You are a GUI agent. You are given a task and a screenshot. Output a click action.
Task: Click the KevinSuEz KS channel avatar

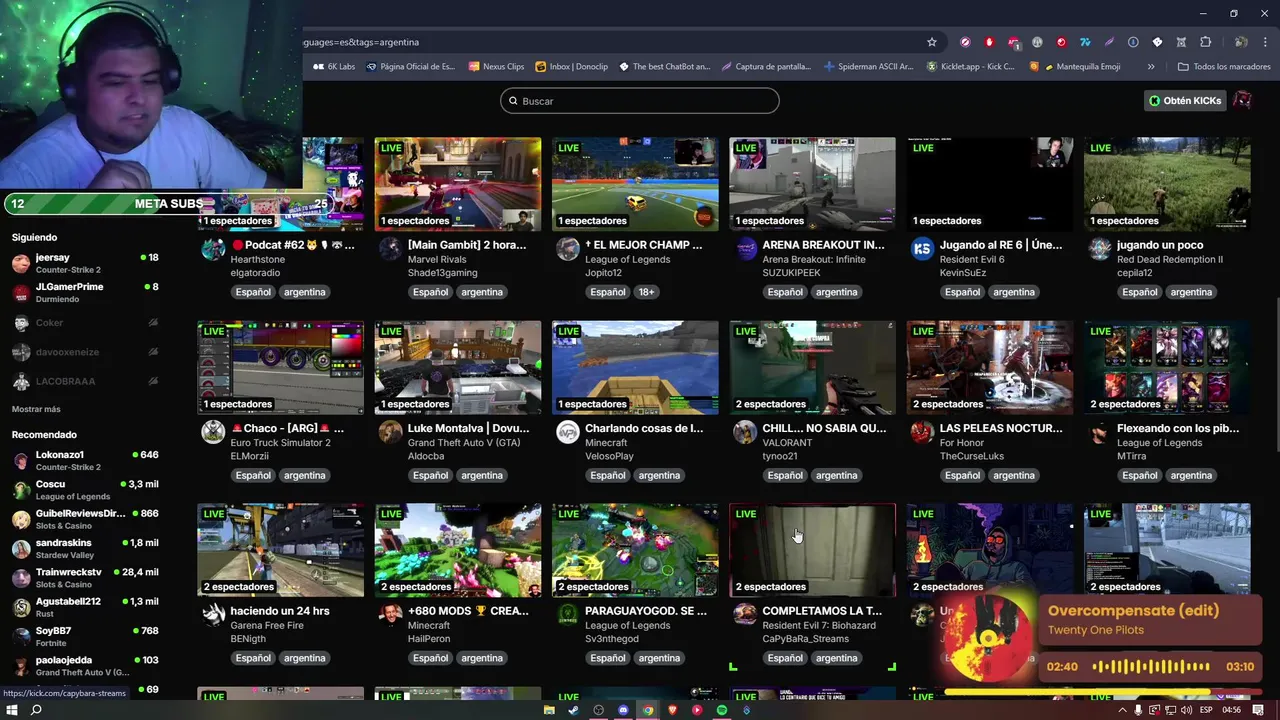point(922,249)
